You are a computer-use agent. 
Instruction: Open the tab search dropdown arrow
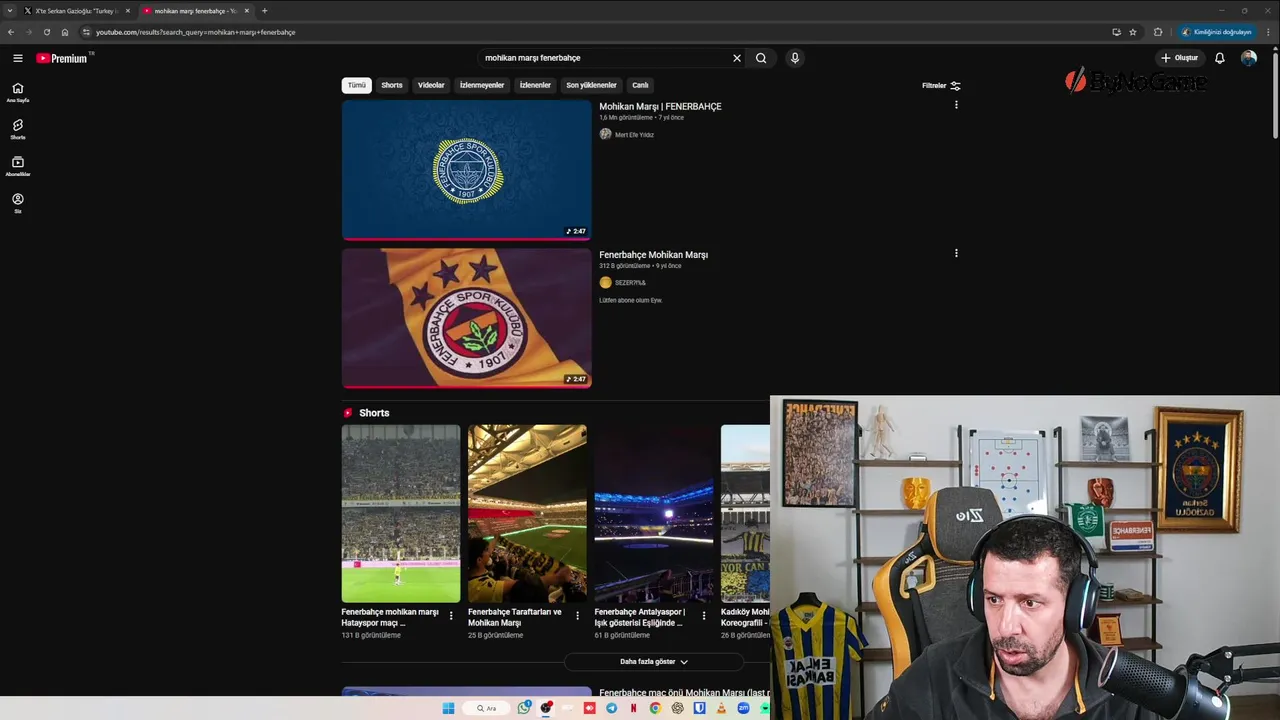(x=10, y=11)
